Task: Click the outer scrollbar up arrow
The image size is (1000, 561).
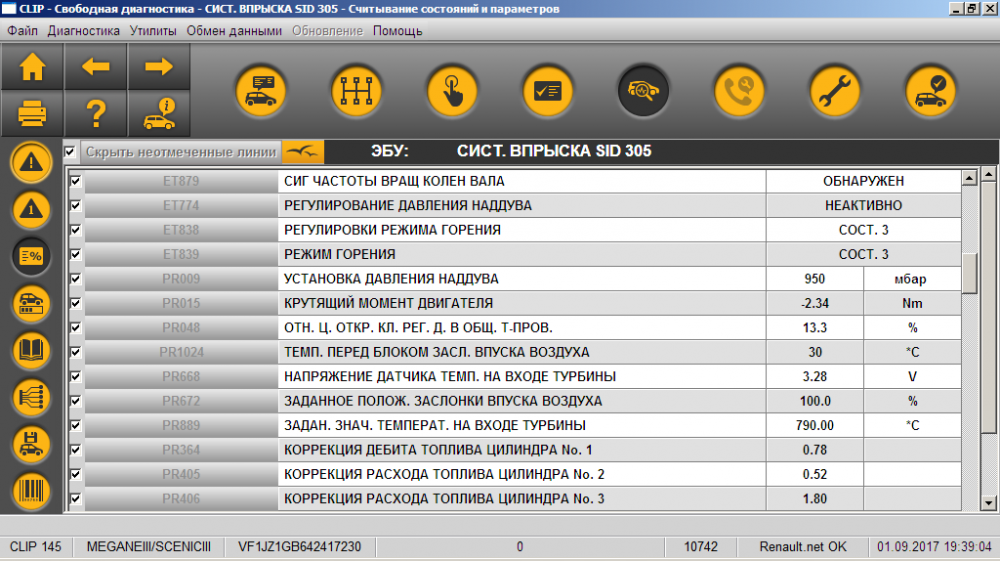Action: (989, 173)
